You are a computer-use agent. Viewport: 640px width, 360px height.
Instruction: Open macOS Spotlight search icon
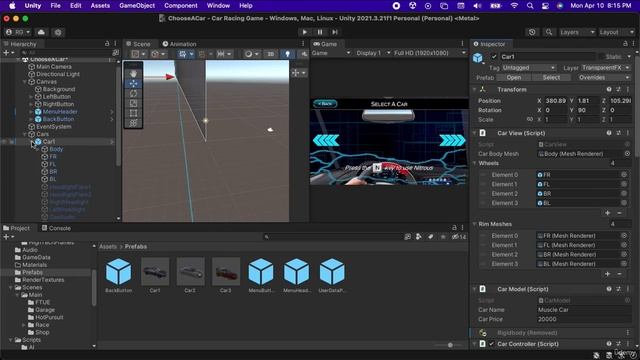click(x=530, y=6)
